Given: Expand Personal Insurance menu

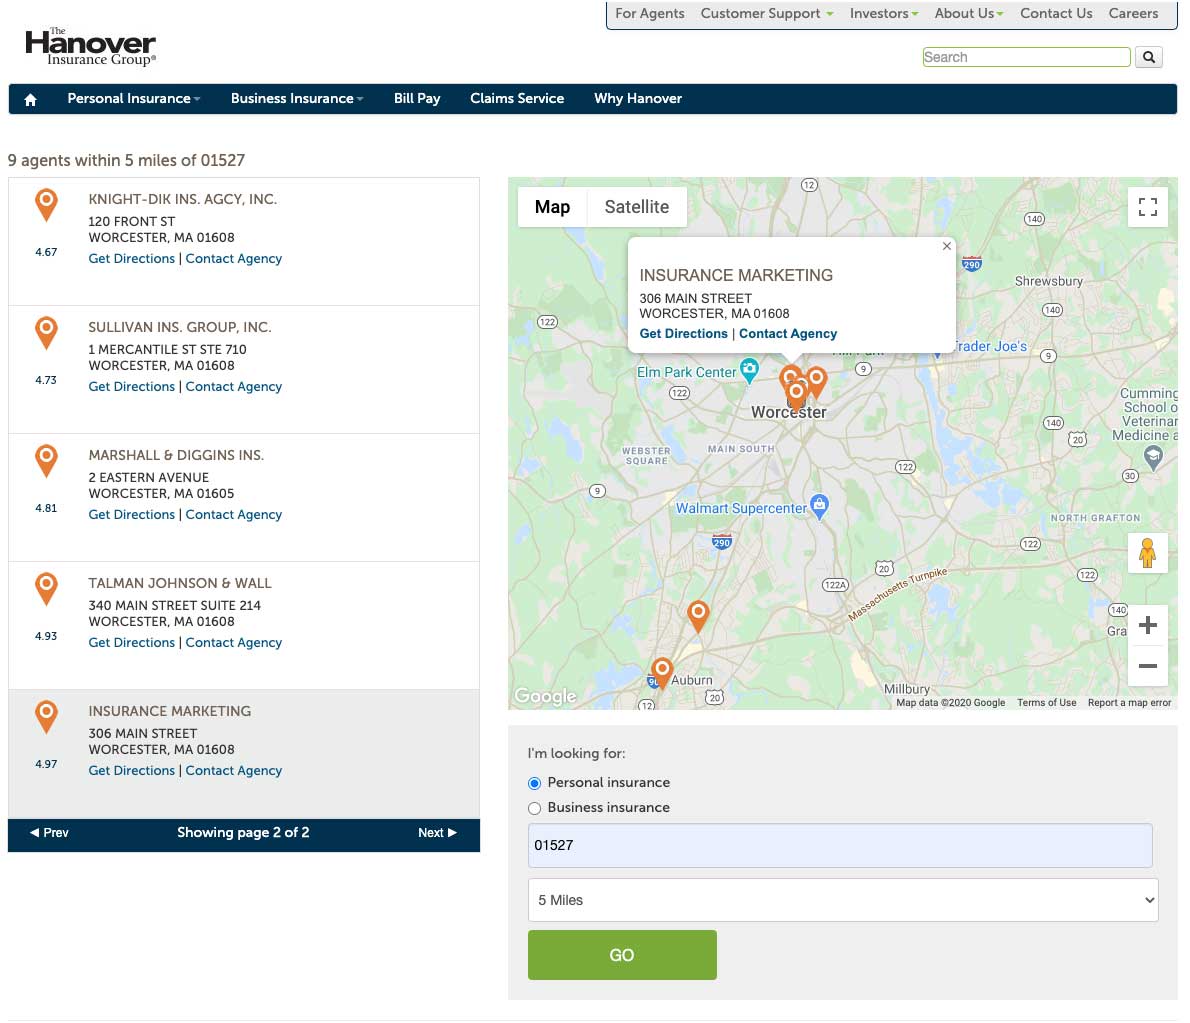Looking at the screenshot, I should [134, 99].
